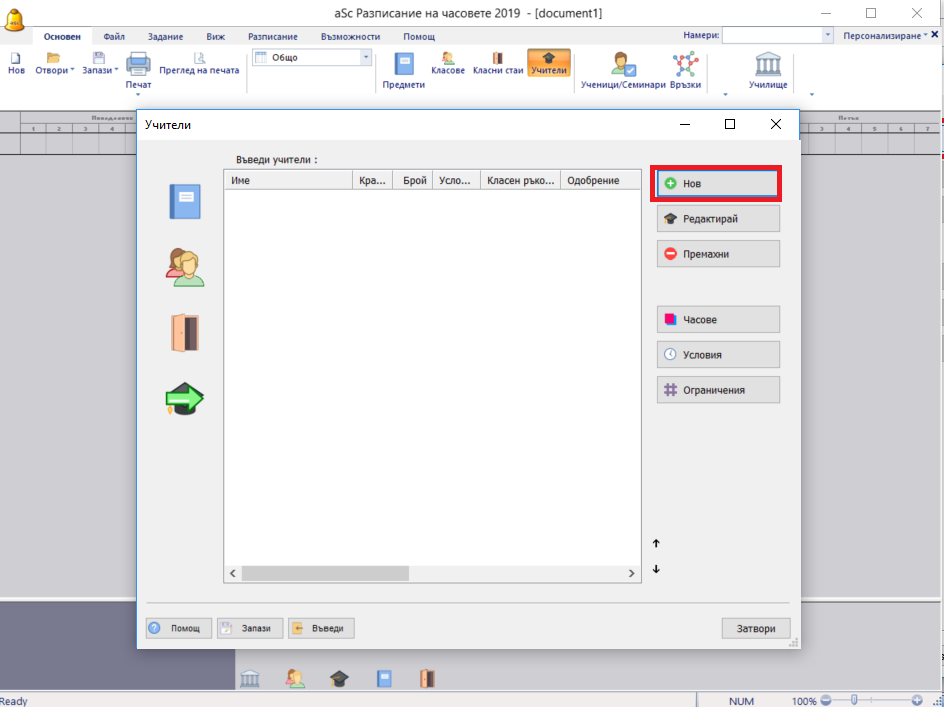Click the Намери search field
Image resolution: width=944 pixels, height=707 pixels.
pyautogui.click(x=772, y=35)
